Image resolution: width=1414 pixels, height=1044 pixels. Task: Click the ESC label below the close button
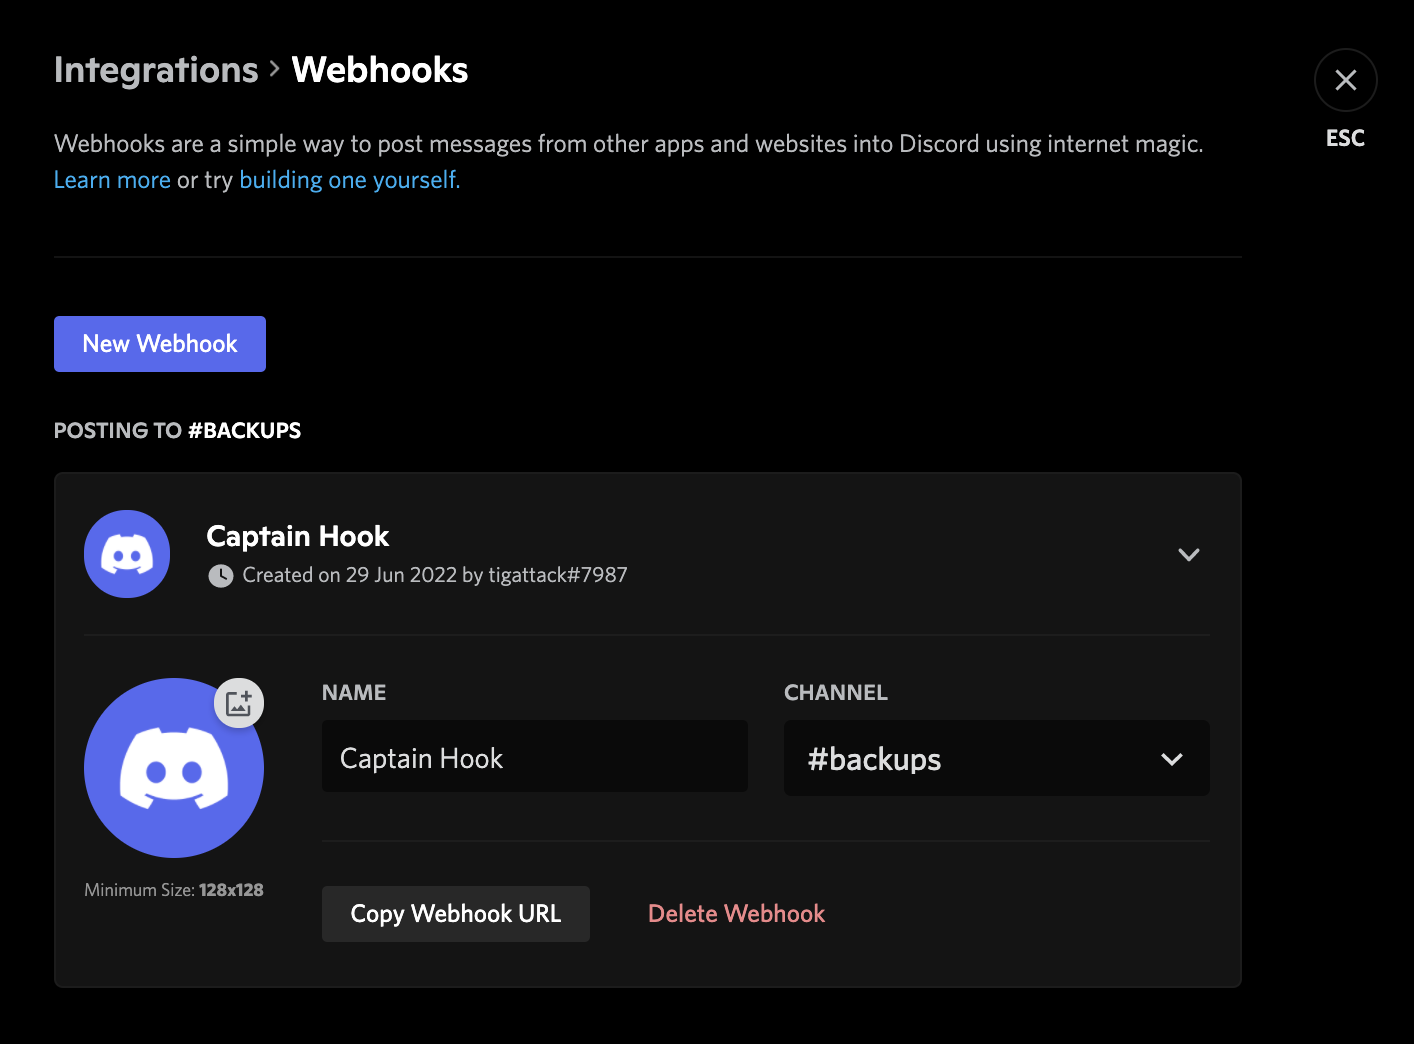[x=1344, y=138]
